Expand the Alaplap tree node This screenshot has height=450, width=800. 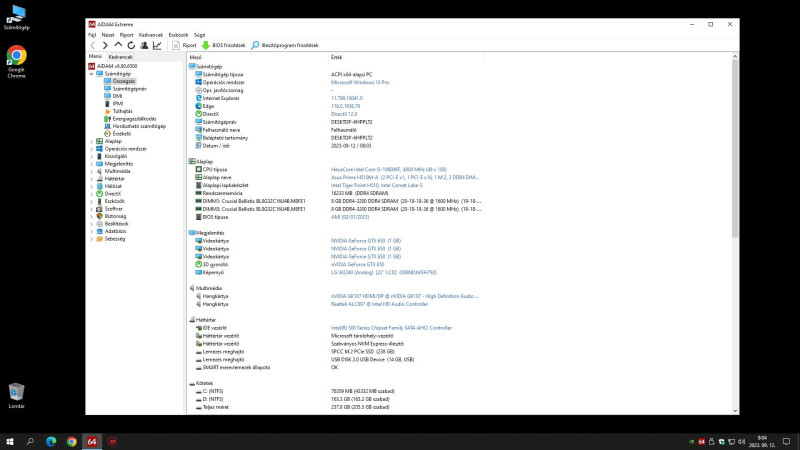point(92,141)
